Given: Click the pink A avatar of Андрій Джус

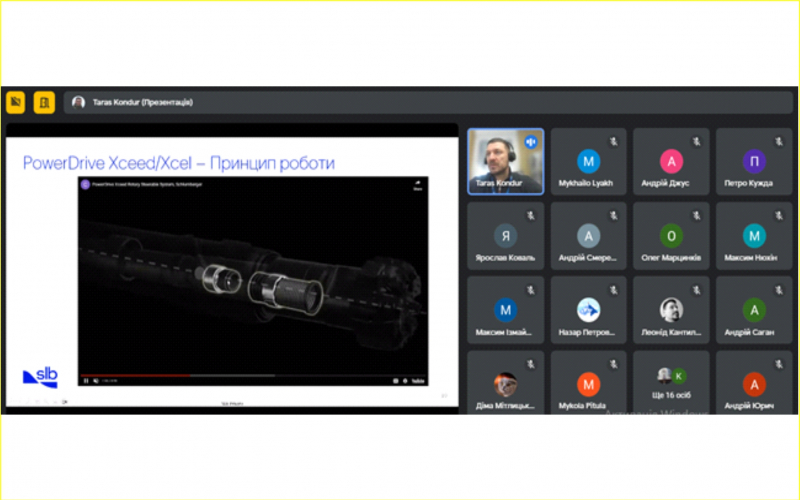Looking at the screenshot, I should (x=671, y=161).
